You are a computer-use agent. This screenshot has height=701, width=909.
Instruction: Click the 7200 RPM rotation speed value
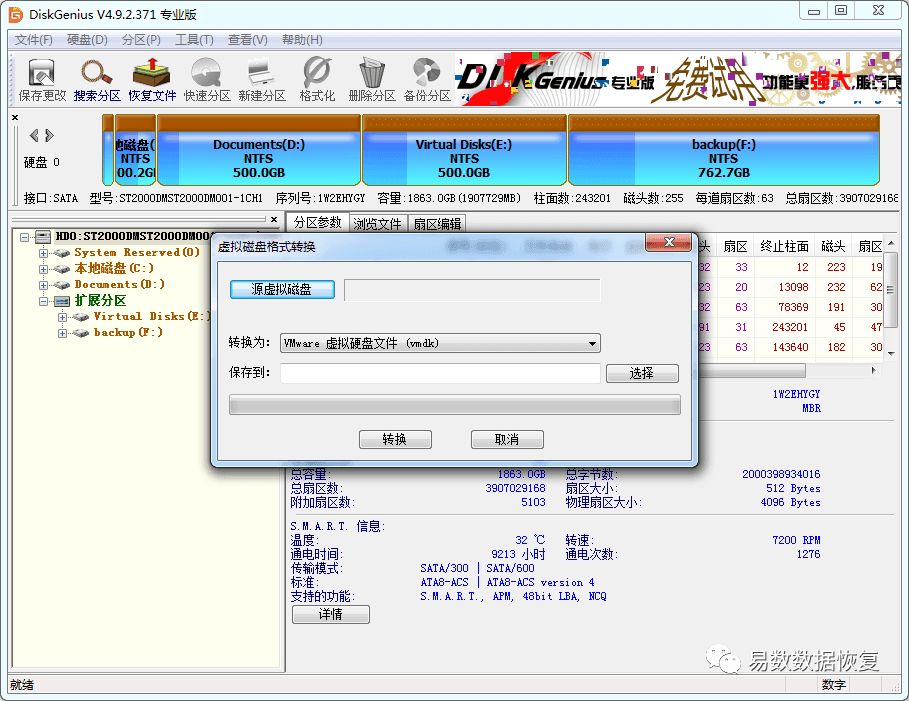pos(796,540)
